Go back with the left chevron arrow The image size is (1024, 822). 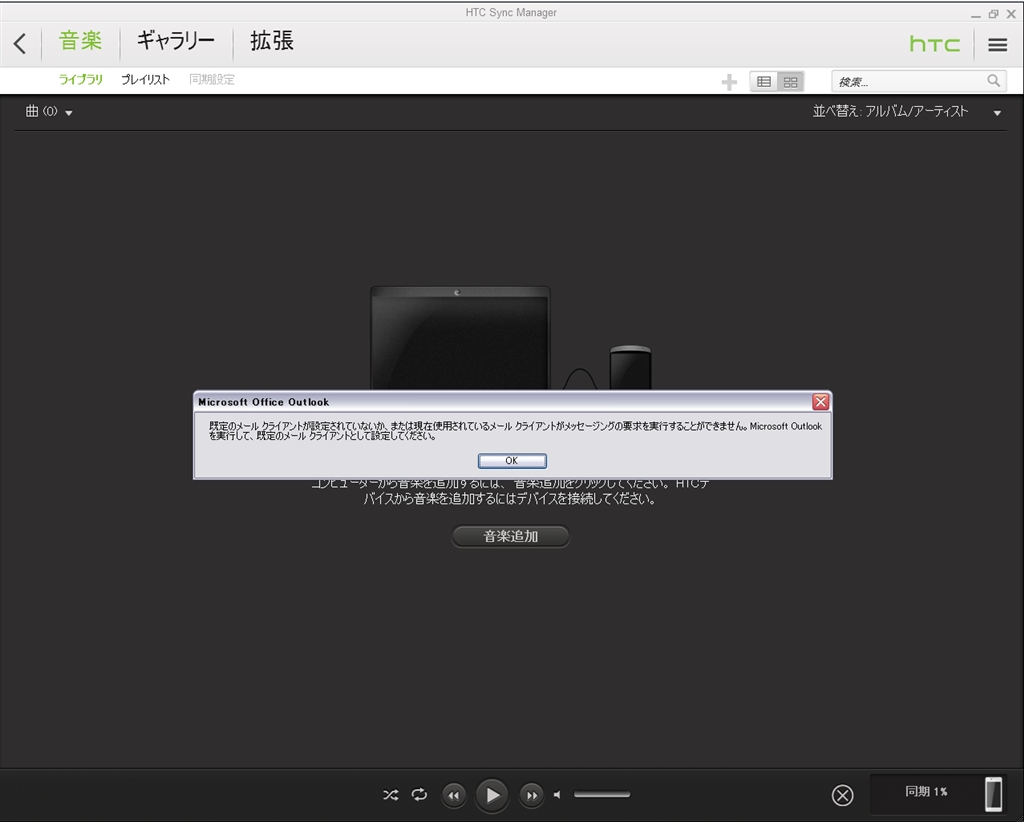click(x=20, y=44)
